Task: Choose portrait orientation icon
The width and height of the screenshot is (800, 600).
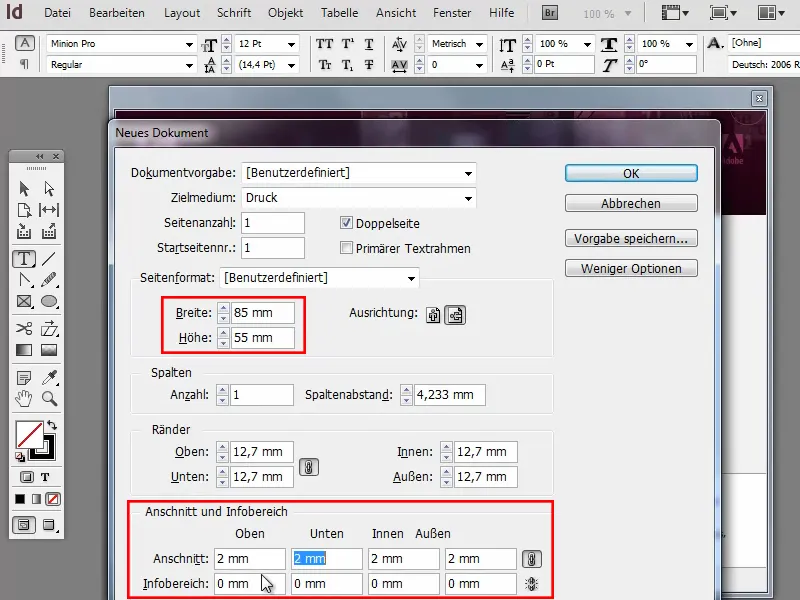Action: (x=433, y=315)
